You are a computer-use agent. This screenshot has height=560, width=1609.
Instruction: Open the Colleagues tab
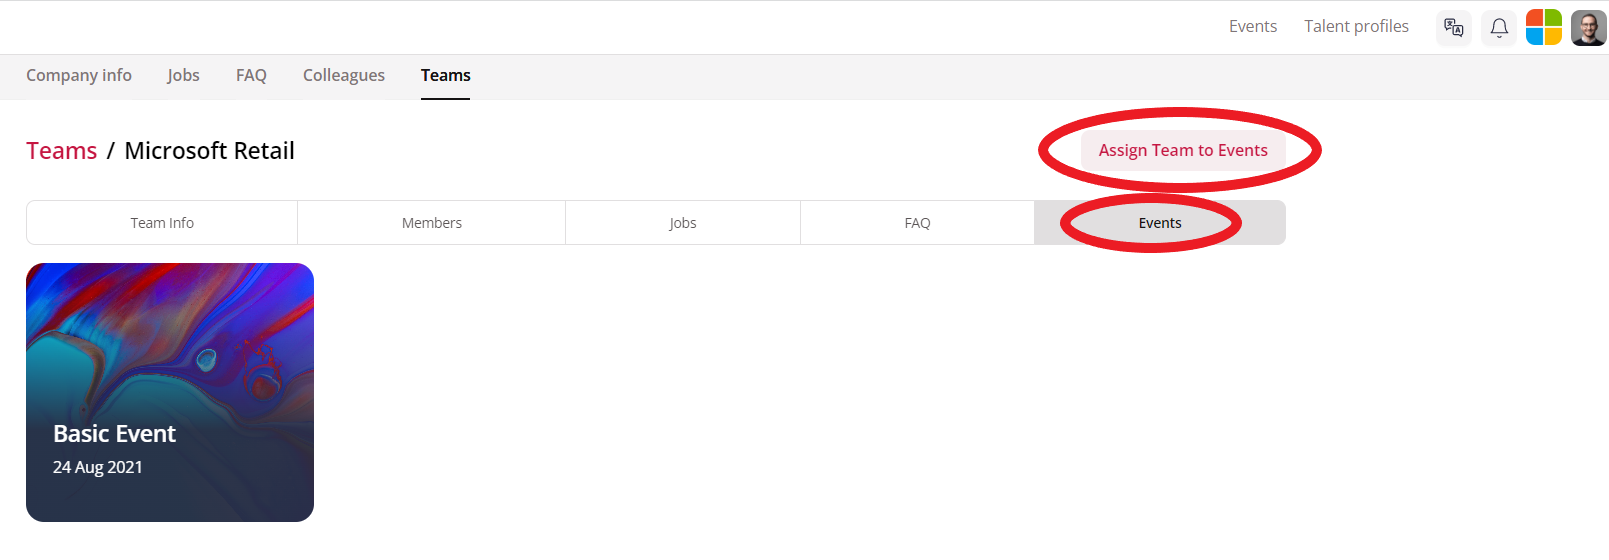tap(344, 75)
